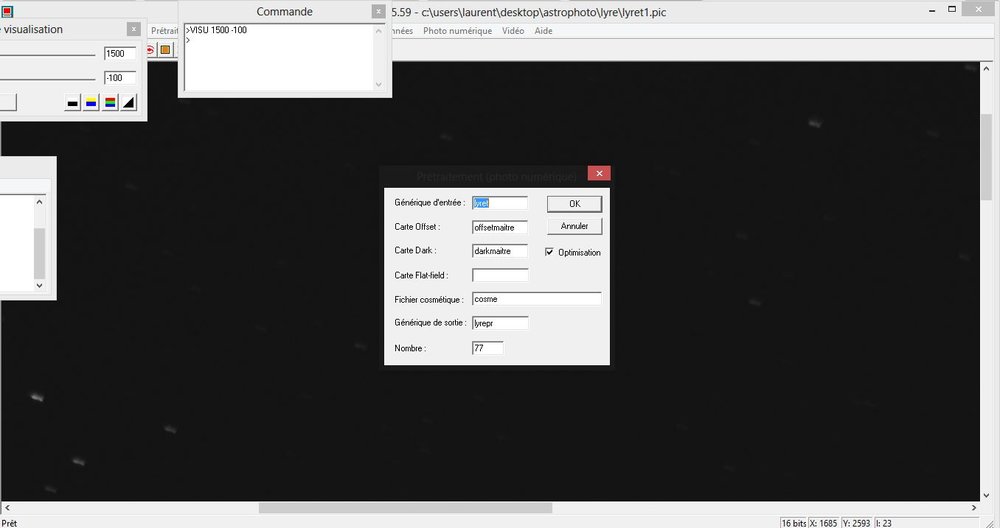
Task: Click the threshold field showing -100
Action: point(120,78)
